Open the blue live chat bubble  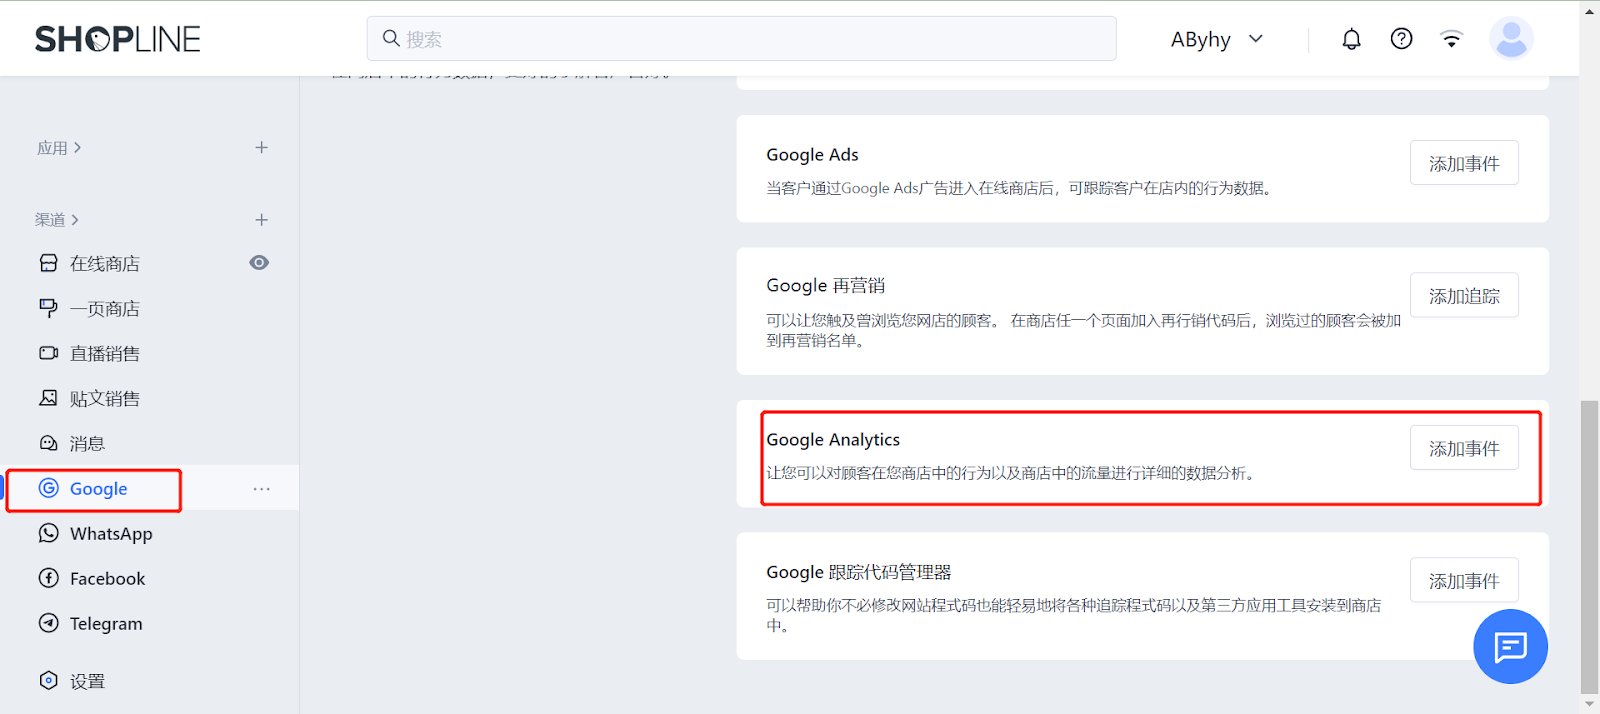1509,647
